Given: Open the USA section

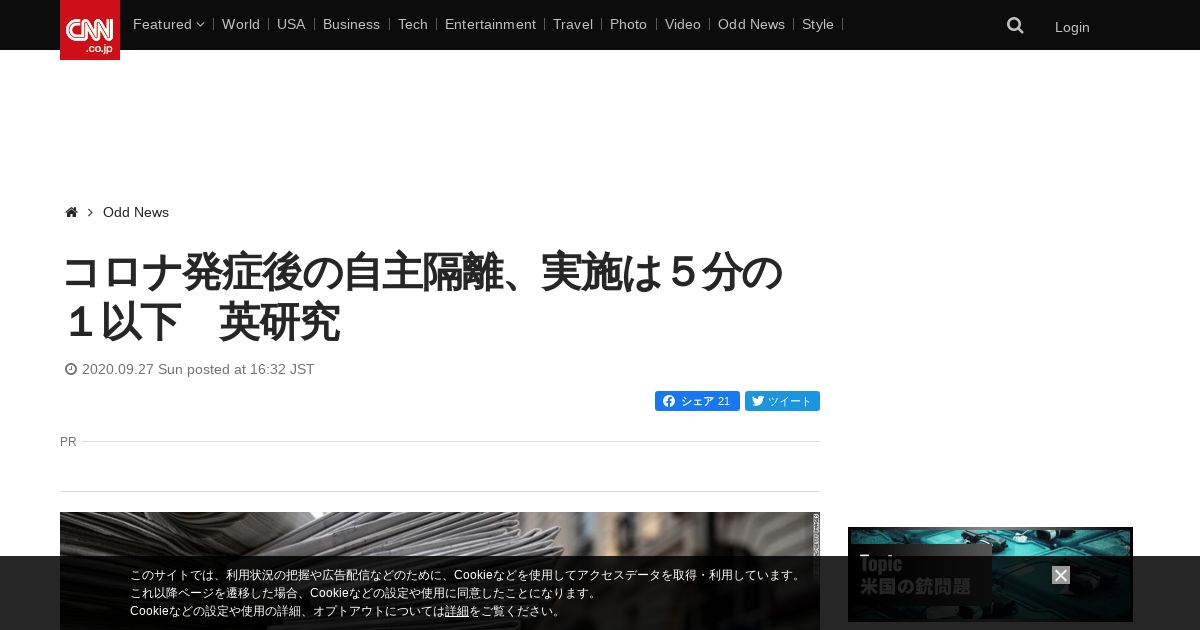Looking at the screenshot, I should [291, 24].
